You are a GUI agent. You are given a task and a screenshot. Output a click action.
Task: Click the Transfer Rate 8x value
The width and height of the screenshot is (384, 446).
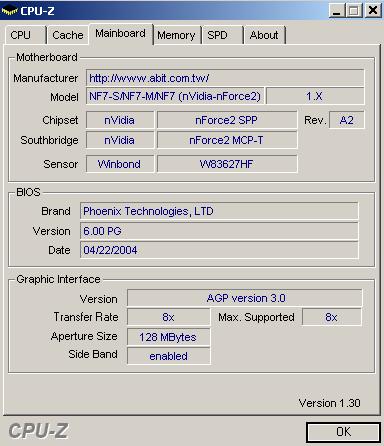coord(168,317)
